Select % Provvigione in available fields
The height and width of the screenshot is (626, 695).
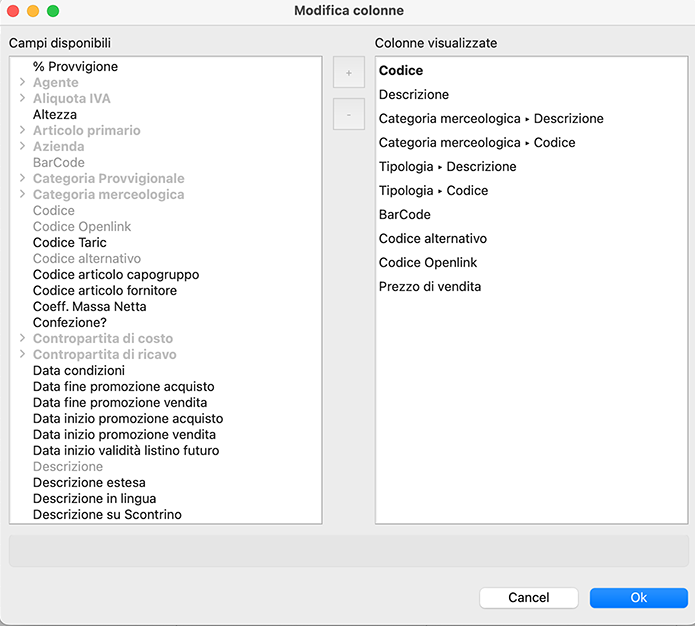point(75,67)
